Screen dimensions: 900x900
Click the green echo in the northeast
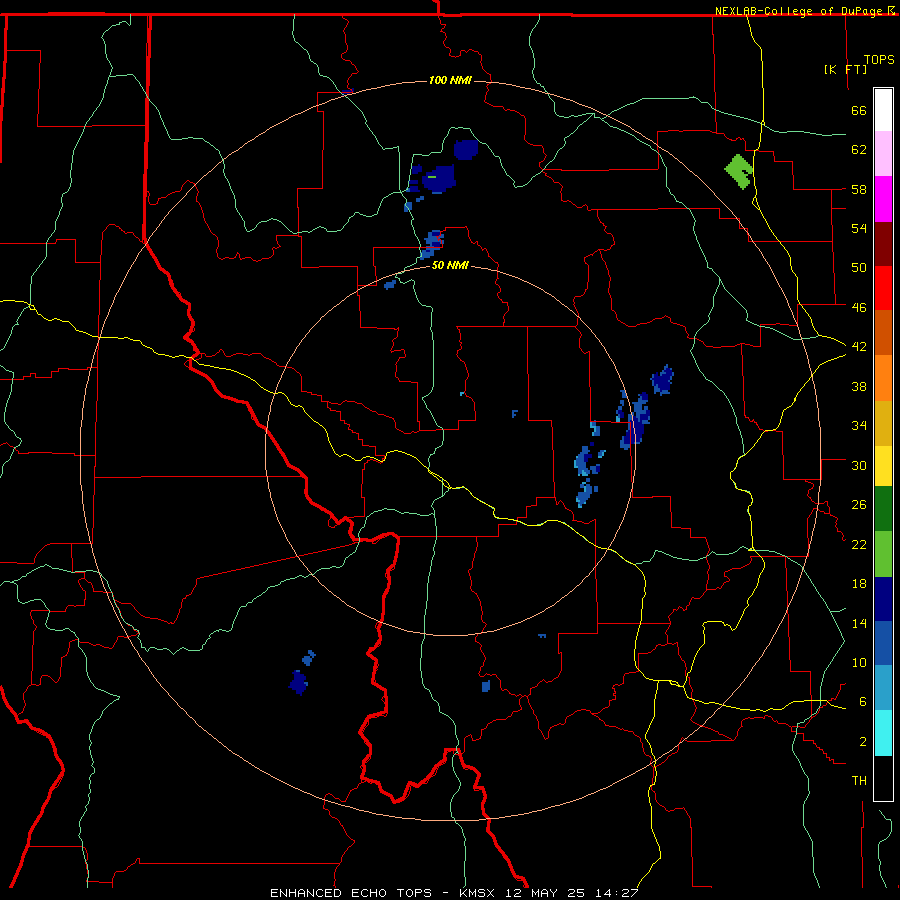[x=739, y=170]
